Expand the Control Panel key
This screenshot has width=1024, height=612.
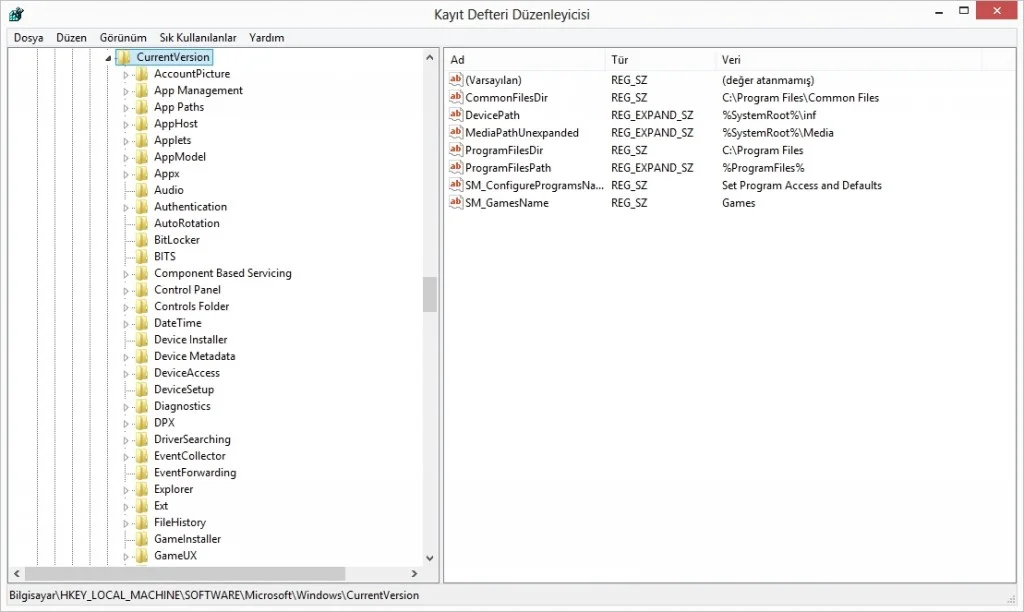(x=126, y=291)
